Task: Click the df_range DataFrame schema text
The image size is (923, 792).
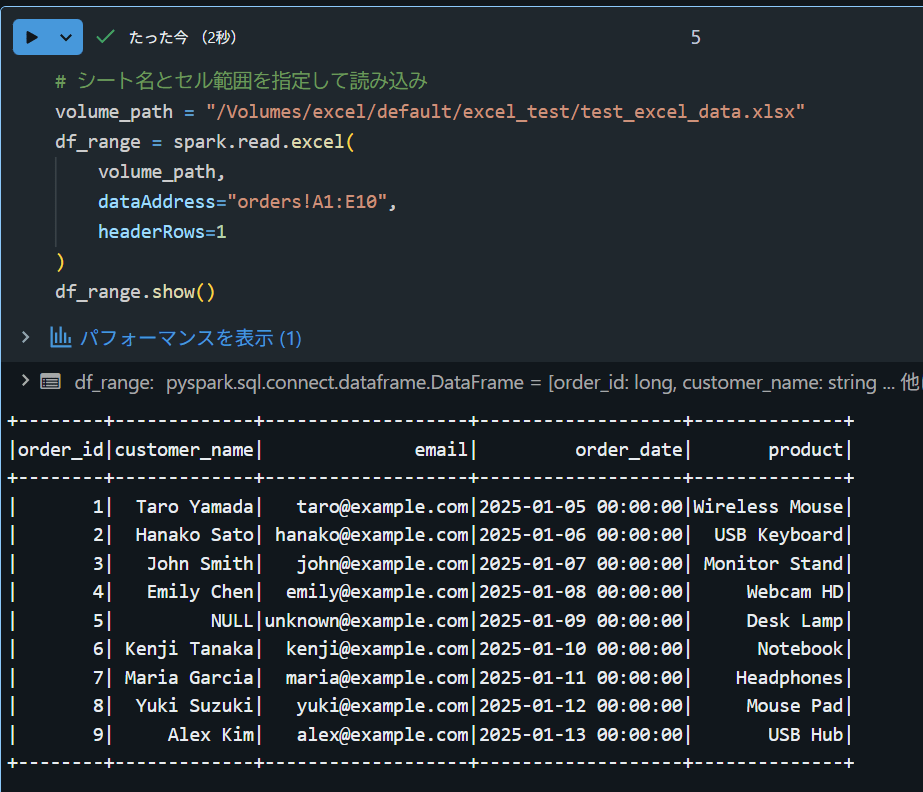Action: pos(498,383)
